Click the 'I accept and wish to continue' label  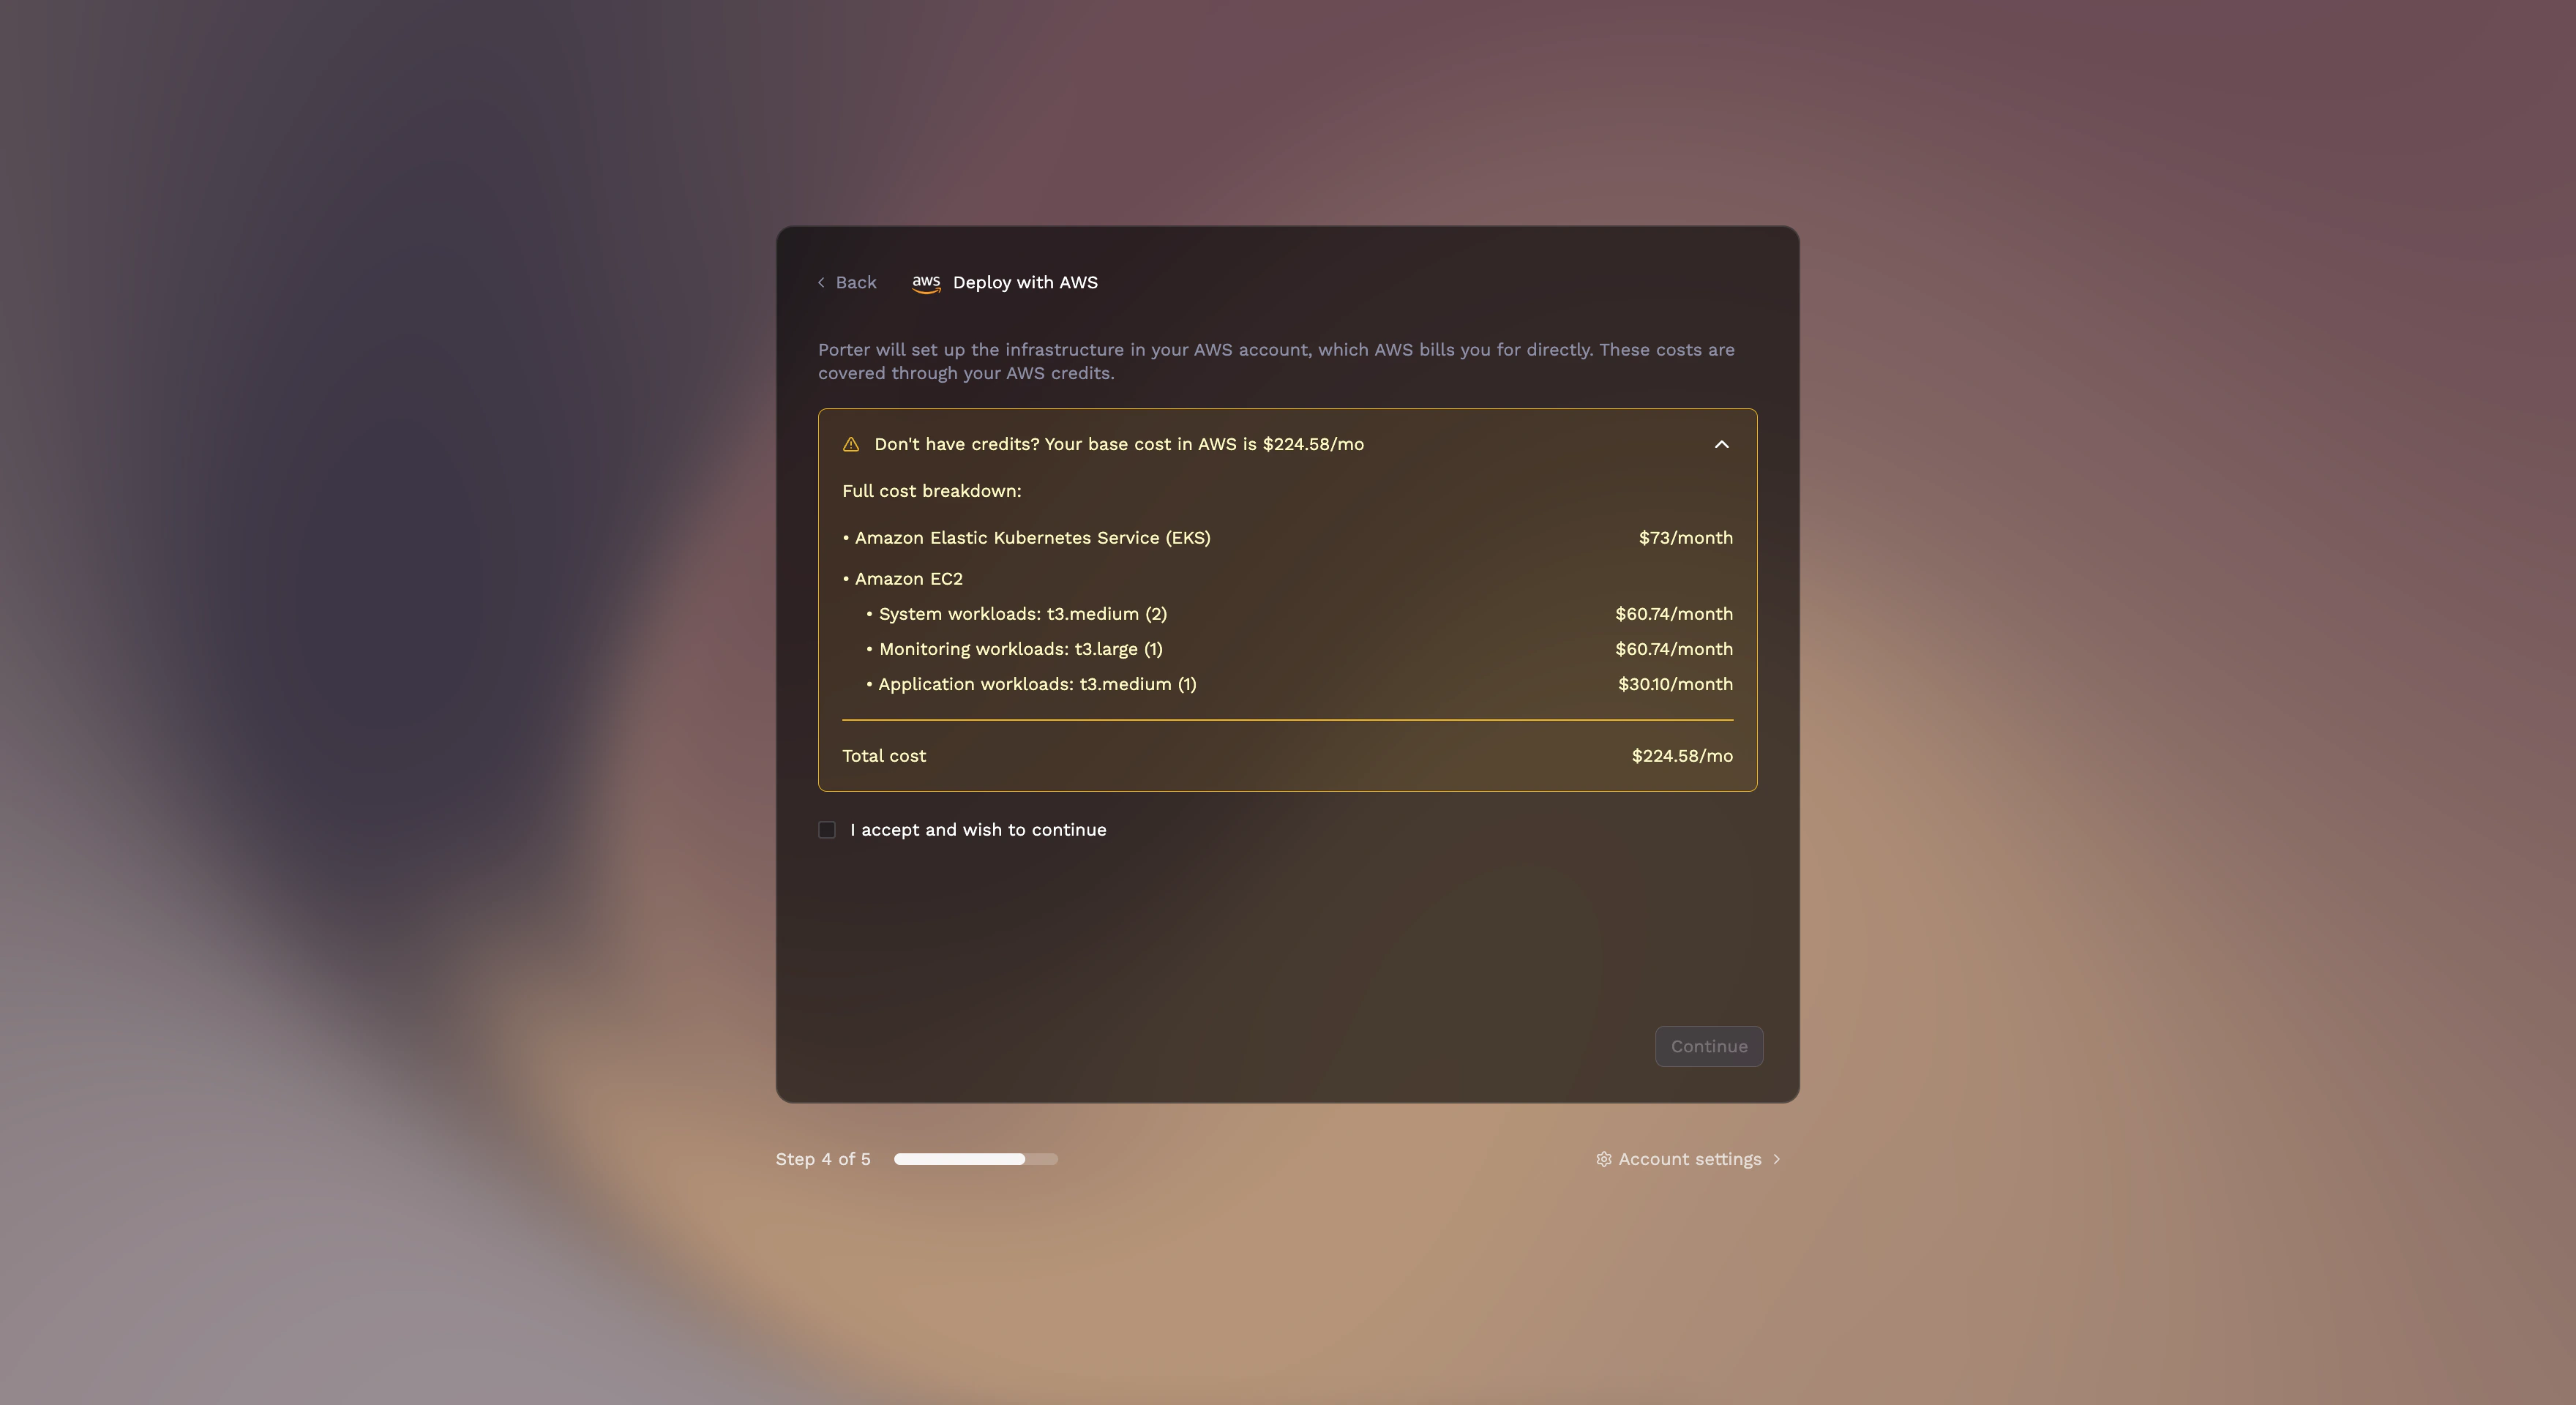pos(978,830)
